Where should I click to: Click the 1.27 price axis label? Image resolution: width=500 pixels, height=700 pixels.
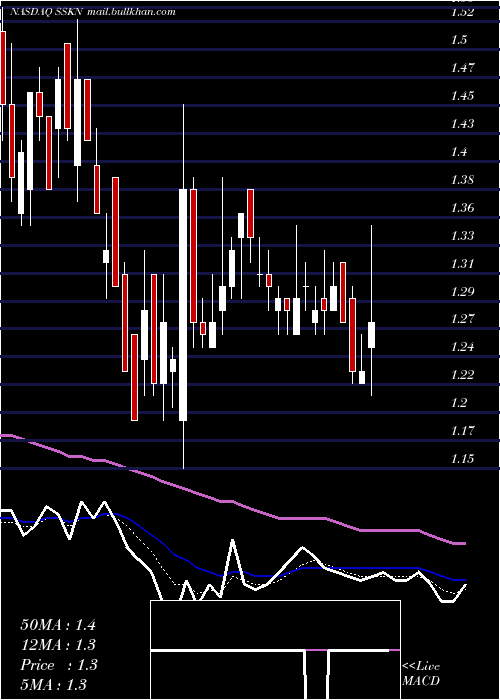(462, 319)
